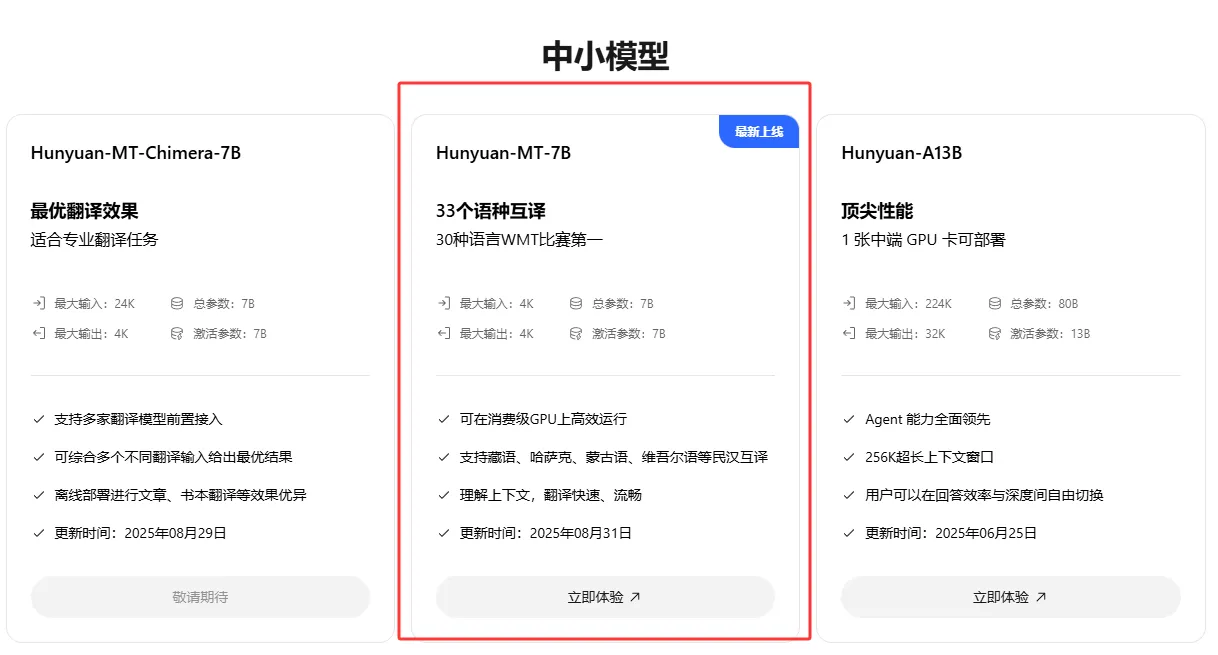
Task: Click the checkmark beside 256K超长上下文窗口
Action: (x=851, y=457)
